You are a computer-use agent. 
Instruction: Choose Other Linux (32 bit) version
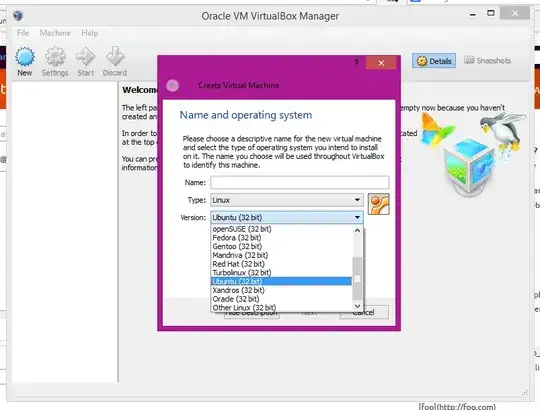(x=282, y=308)
